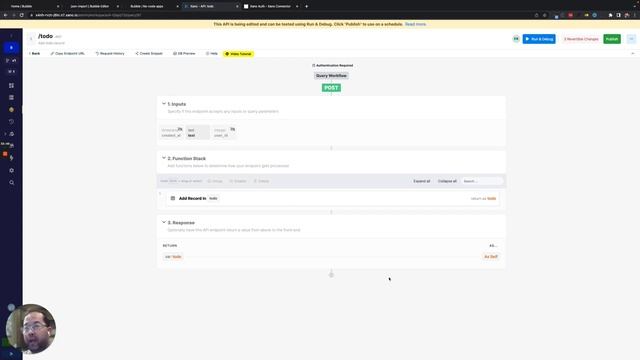This screenshot has width=640, height=360.
Task: Select the created_at timestamp input
Action: [172, 132]
